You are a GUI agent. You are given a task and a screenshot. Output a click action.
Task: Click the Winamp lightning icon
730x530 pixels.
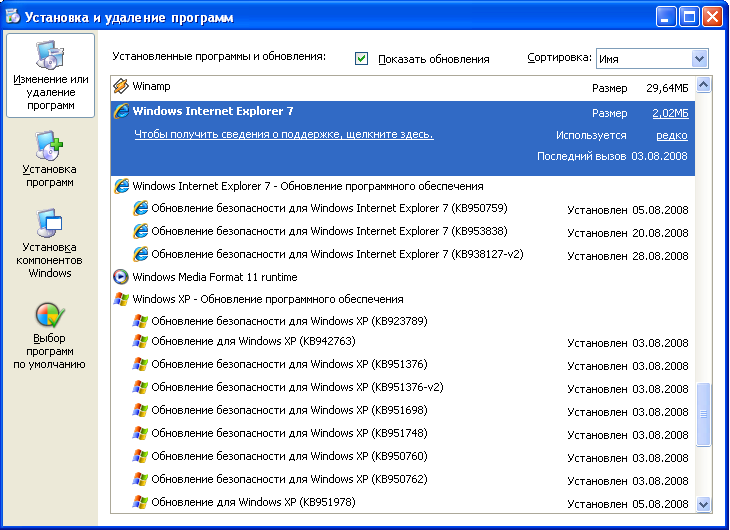(x=121, y=87)
